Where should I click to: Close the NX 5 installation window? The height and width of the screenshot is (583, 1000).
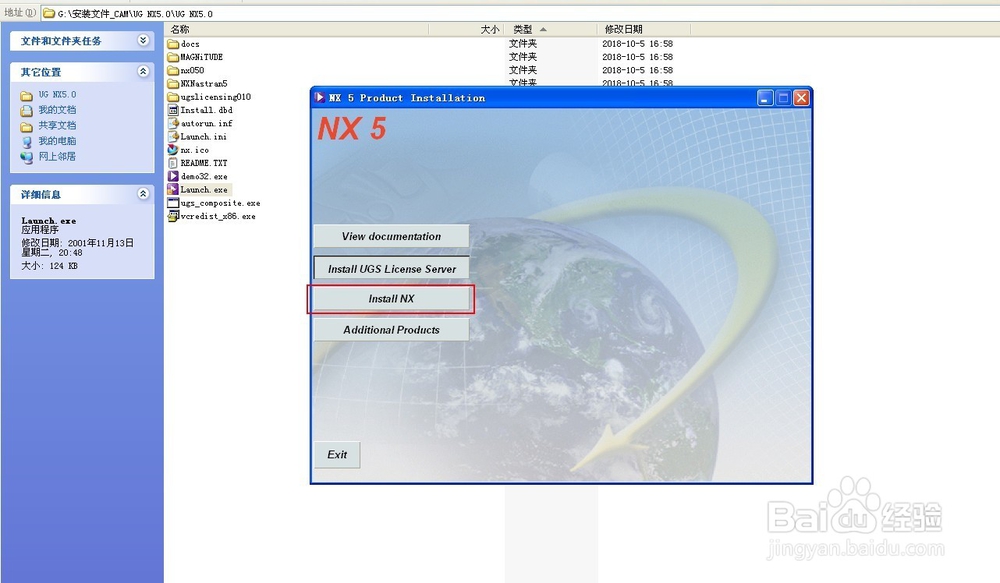[802, 98]
